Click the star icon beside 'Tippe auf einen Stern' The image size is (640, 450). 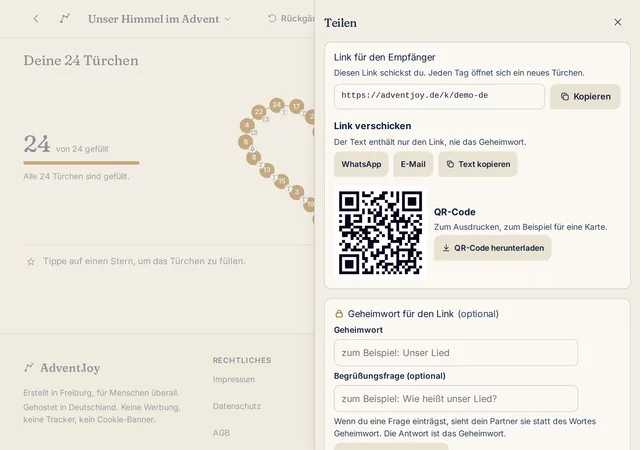pyautogui.click(x=31, y=261)
